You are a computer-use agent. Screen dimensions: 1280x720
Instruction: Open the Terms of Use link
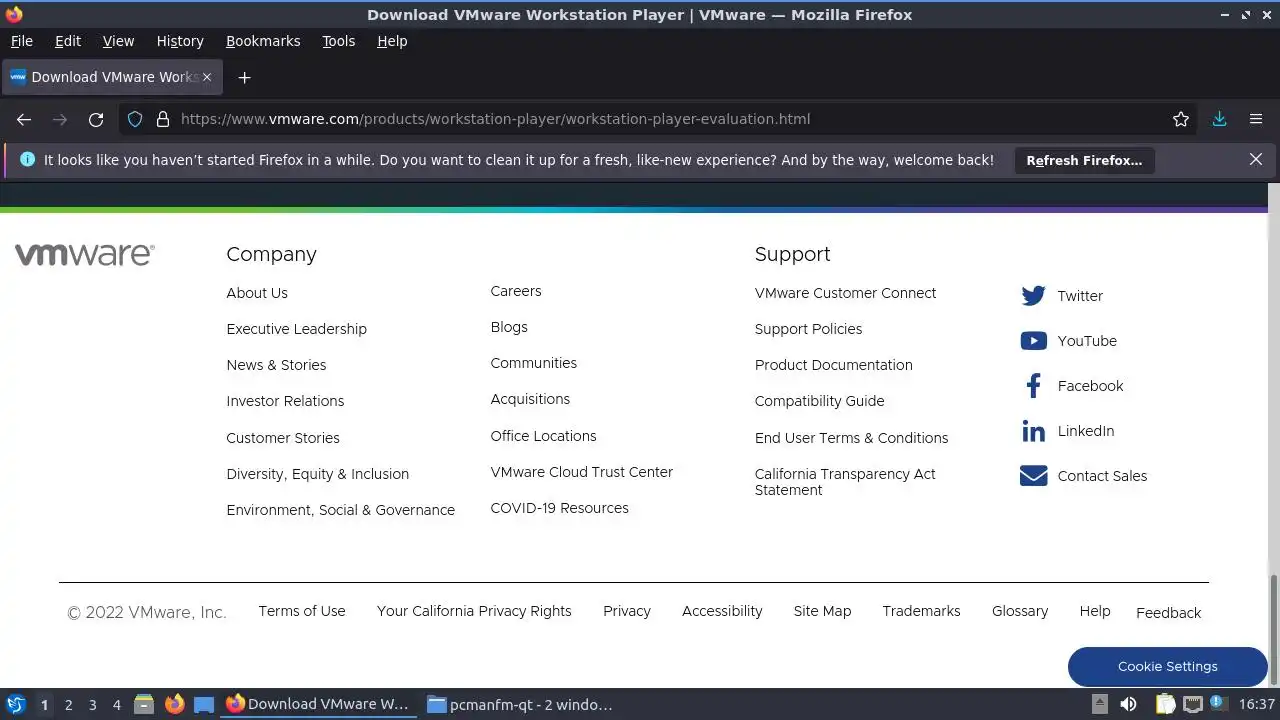[x=302, y=611]
